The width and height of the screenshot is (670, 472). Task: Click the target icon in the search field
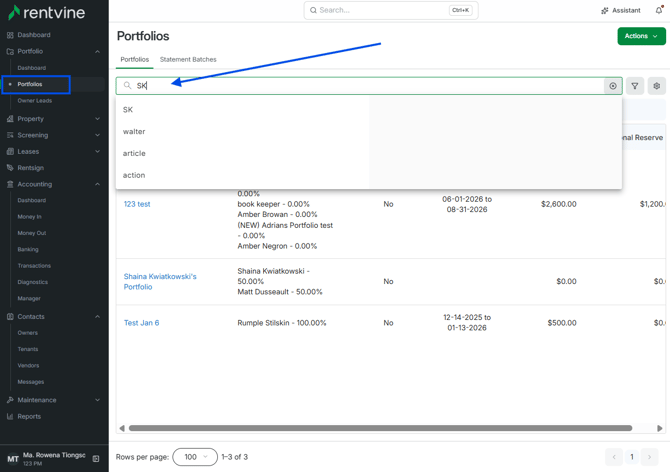[613, 86]
